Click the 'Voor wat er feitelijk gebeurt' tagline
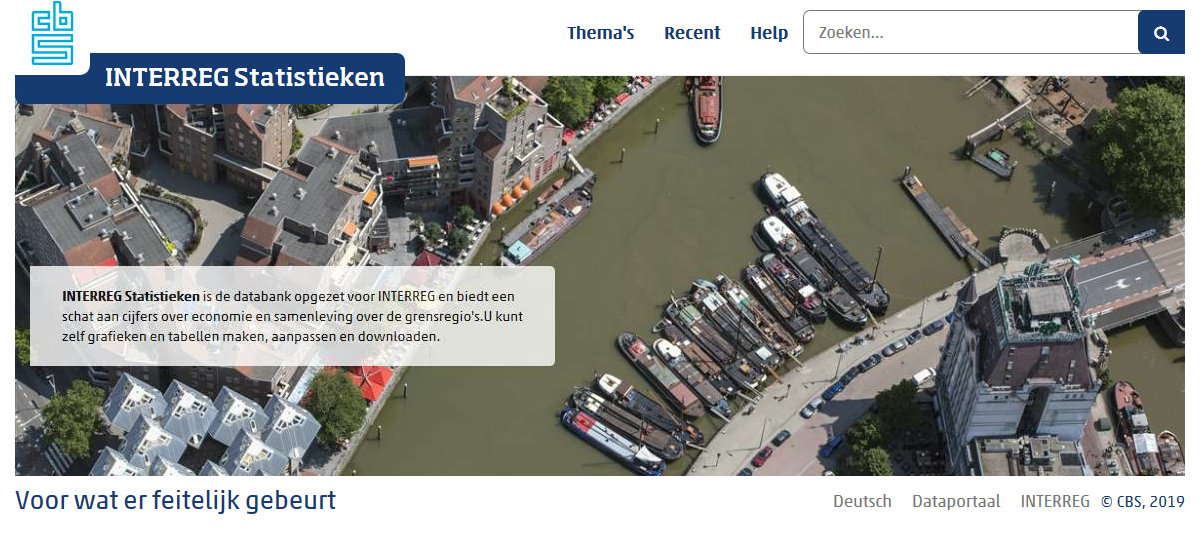Viewport: 1203px width, 536px height. pos(176,500)
